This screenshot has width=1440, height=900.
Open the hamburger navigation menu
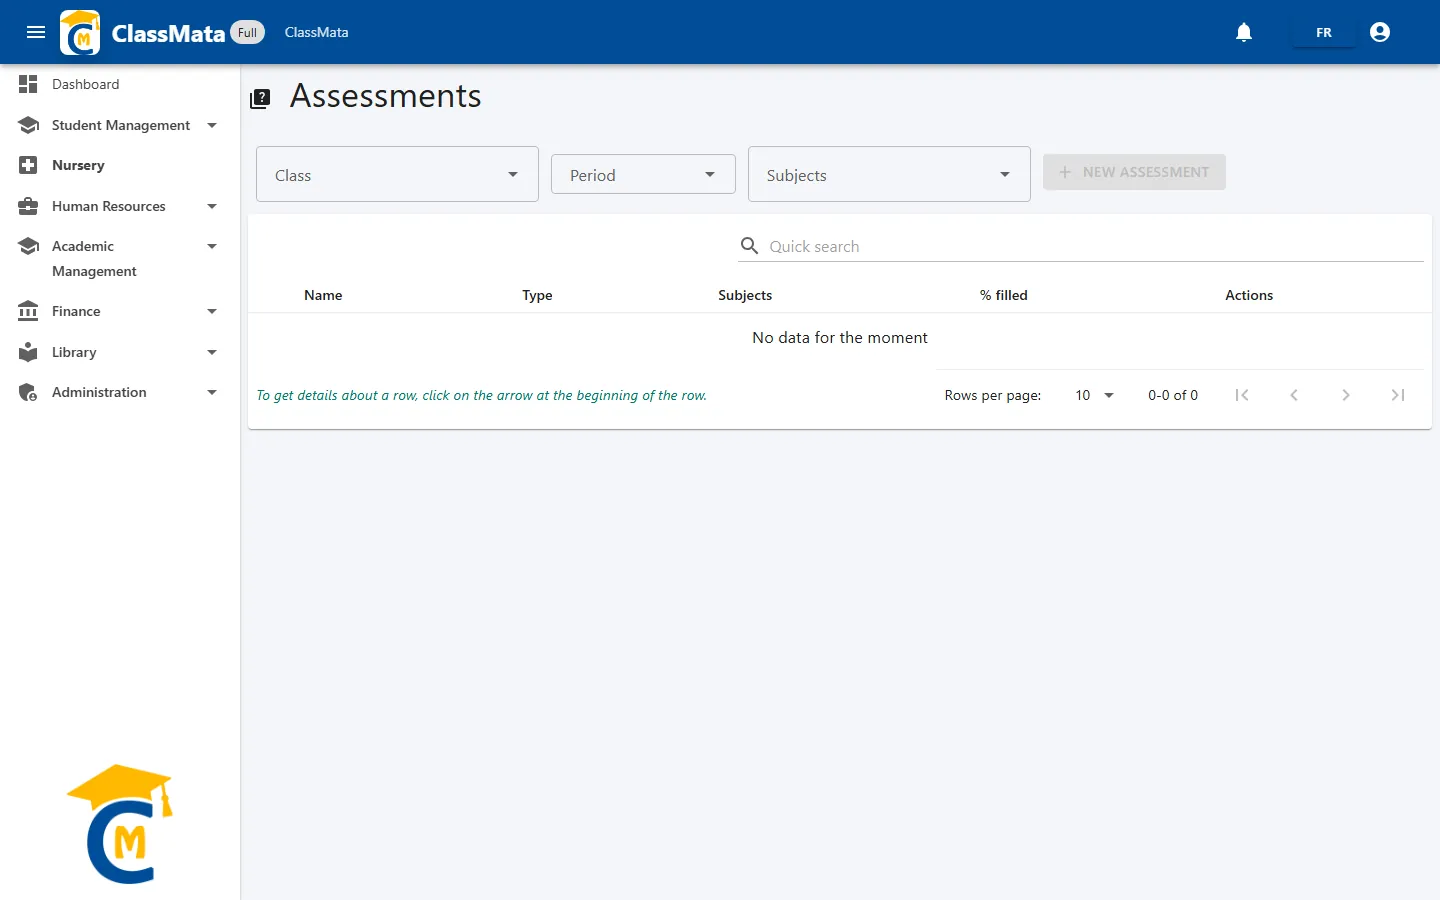click(x=36, y=32)
